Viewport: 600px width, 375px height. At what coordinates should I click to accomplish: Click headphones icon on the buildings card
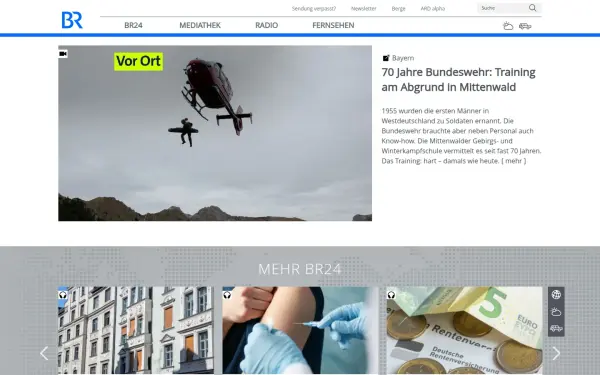click(63, 295)
